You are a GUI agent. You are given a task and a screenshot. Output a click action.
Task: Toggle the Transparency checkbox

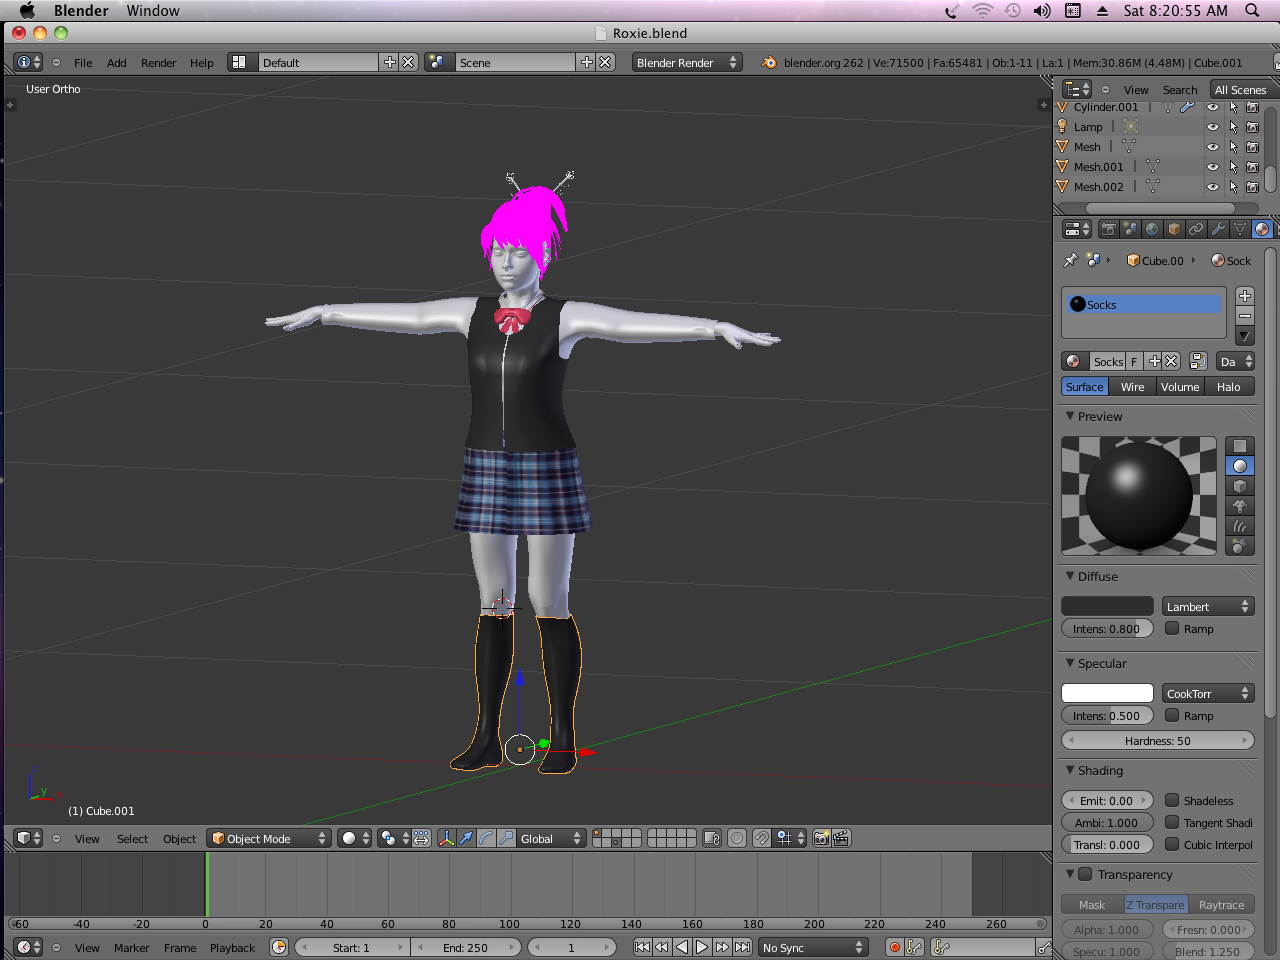pyautogui.click(x=1085, y=874)
